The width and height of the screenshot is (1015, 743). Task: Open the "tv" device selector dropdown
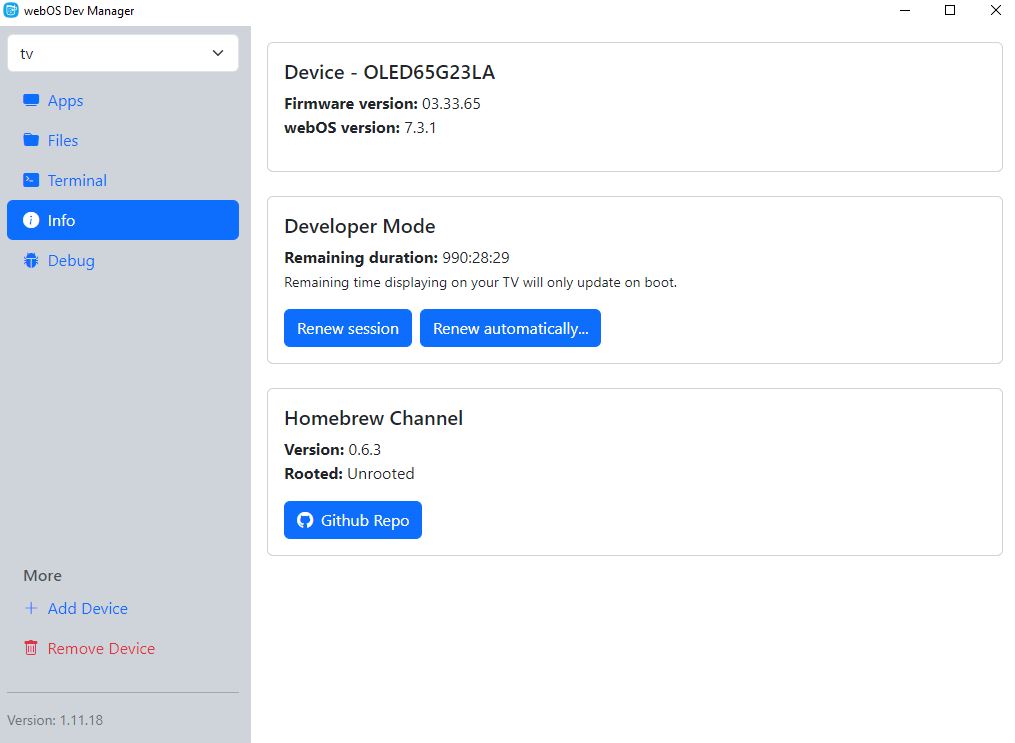point(122,54)
